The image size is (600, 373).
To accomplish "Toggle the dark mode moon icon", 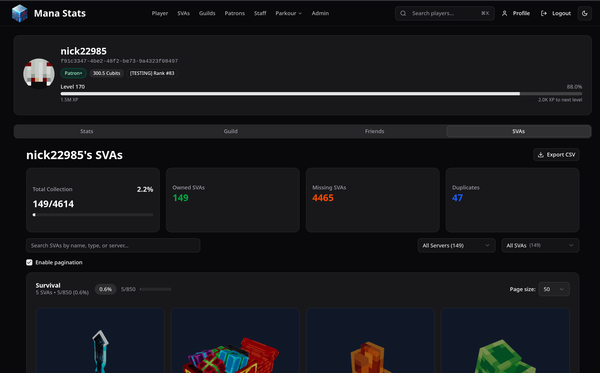I will pyautogui.click(x=585, y=13).
